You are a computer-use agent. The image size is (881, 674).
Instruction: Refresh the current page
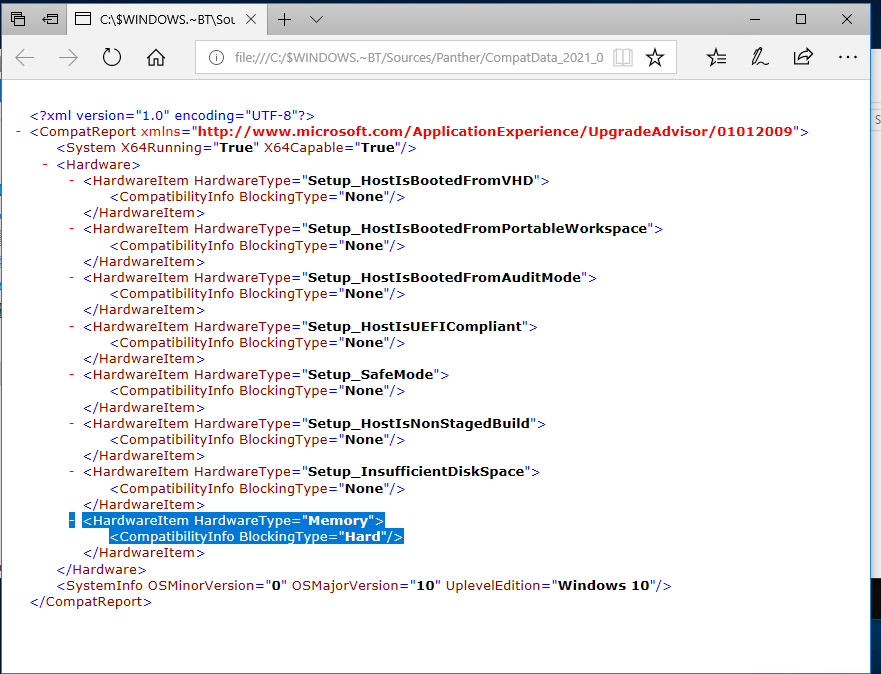(x=112, y=57)
